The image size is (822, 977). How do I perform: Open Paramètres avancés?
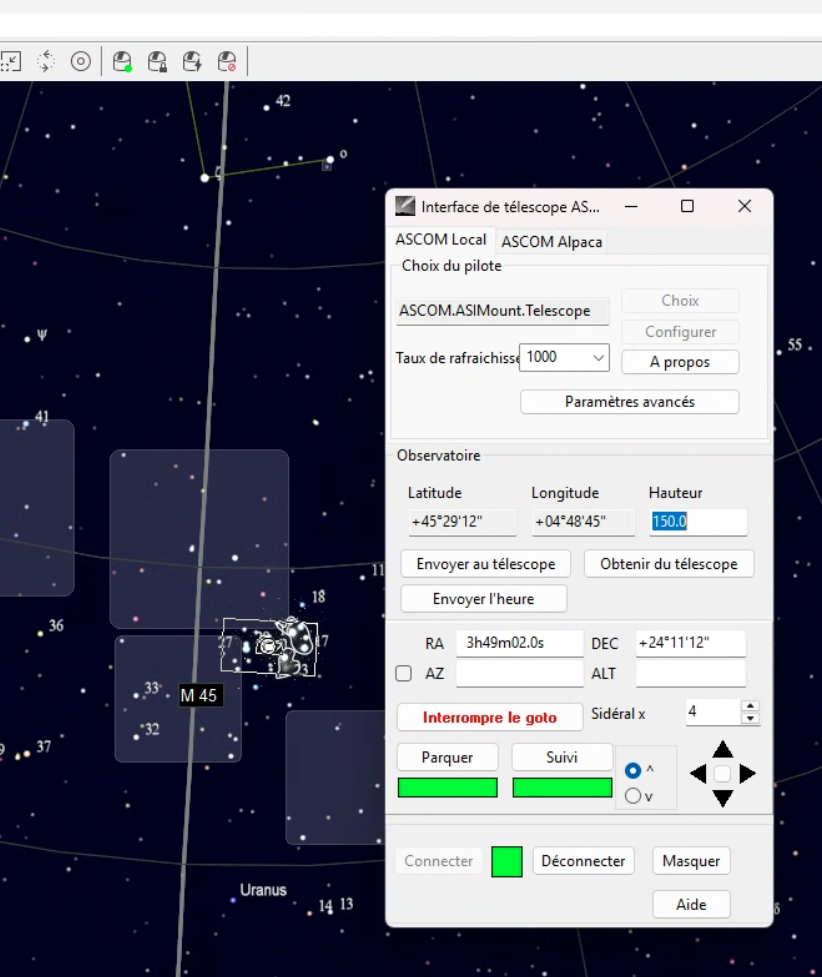tap(629, 402)
